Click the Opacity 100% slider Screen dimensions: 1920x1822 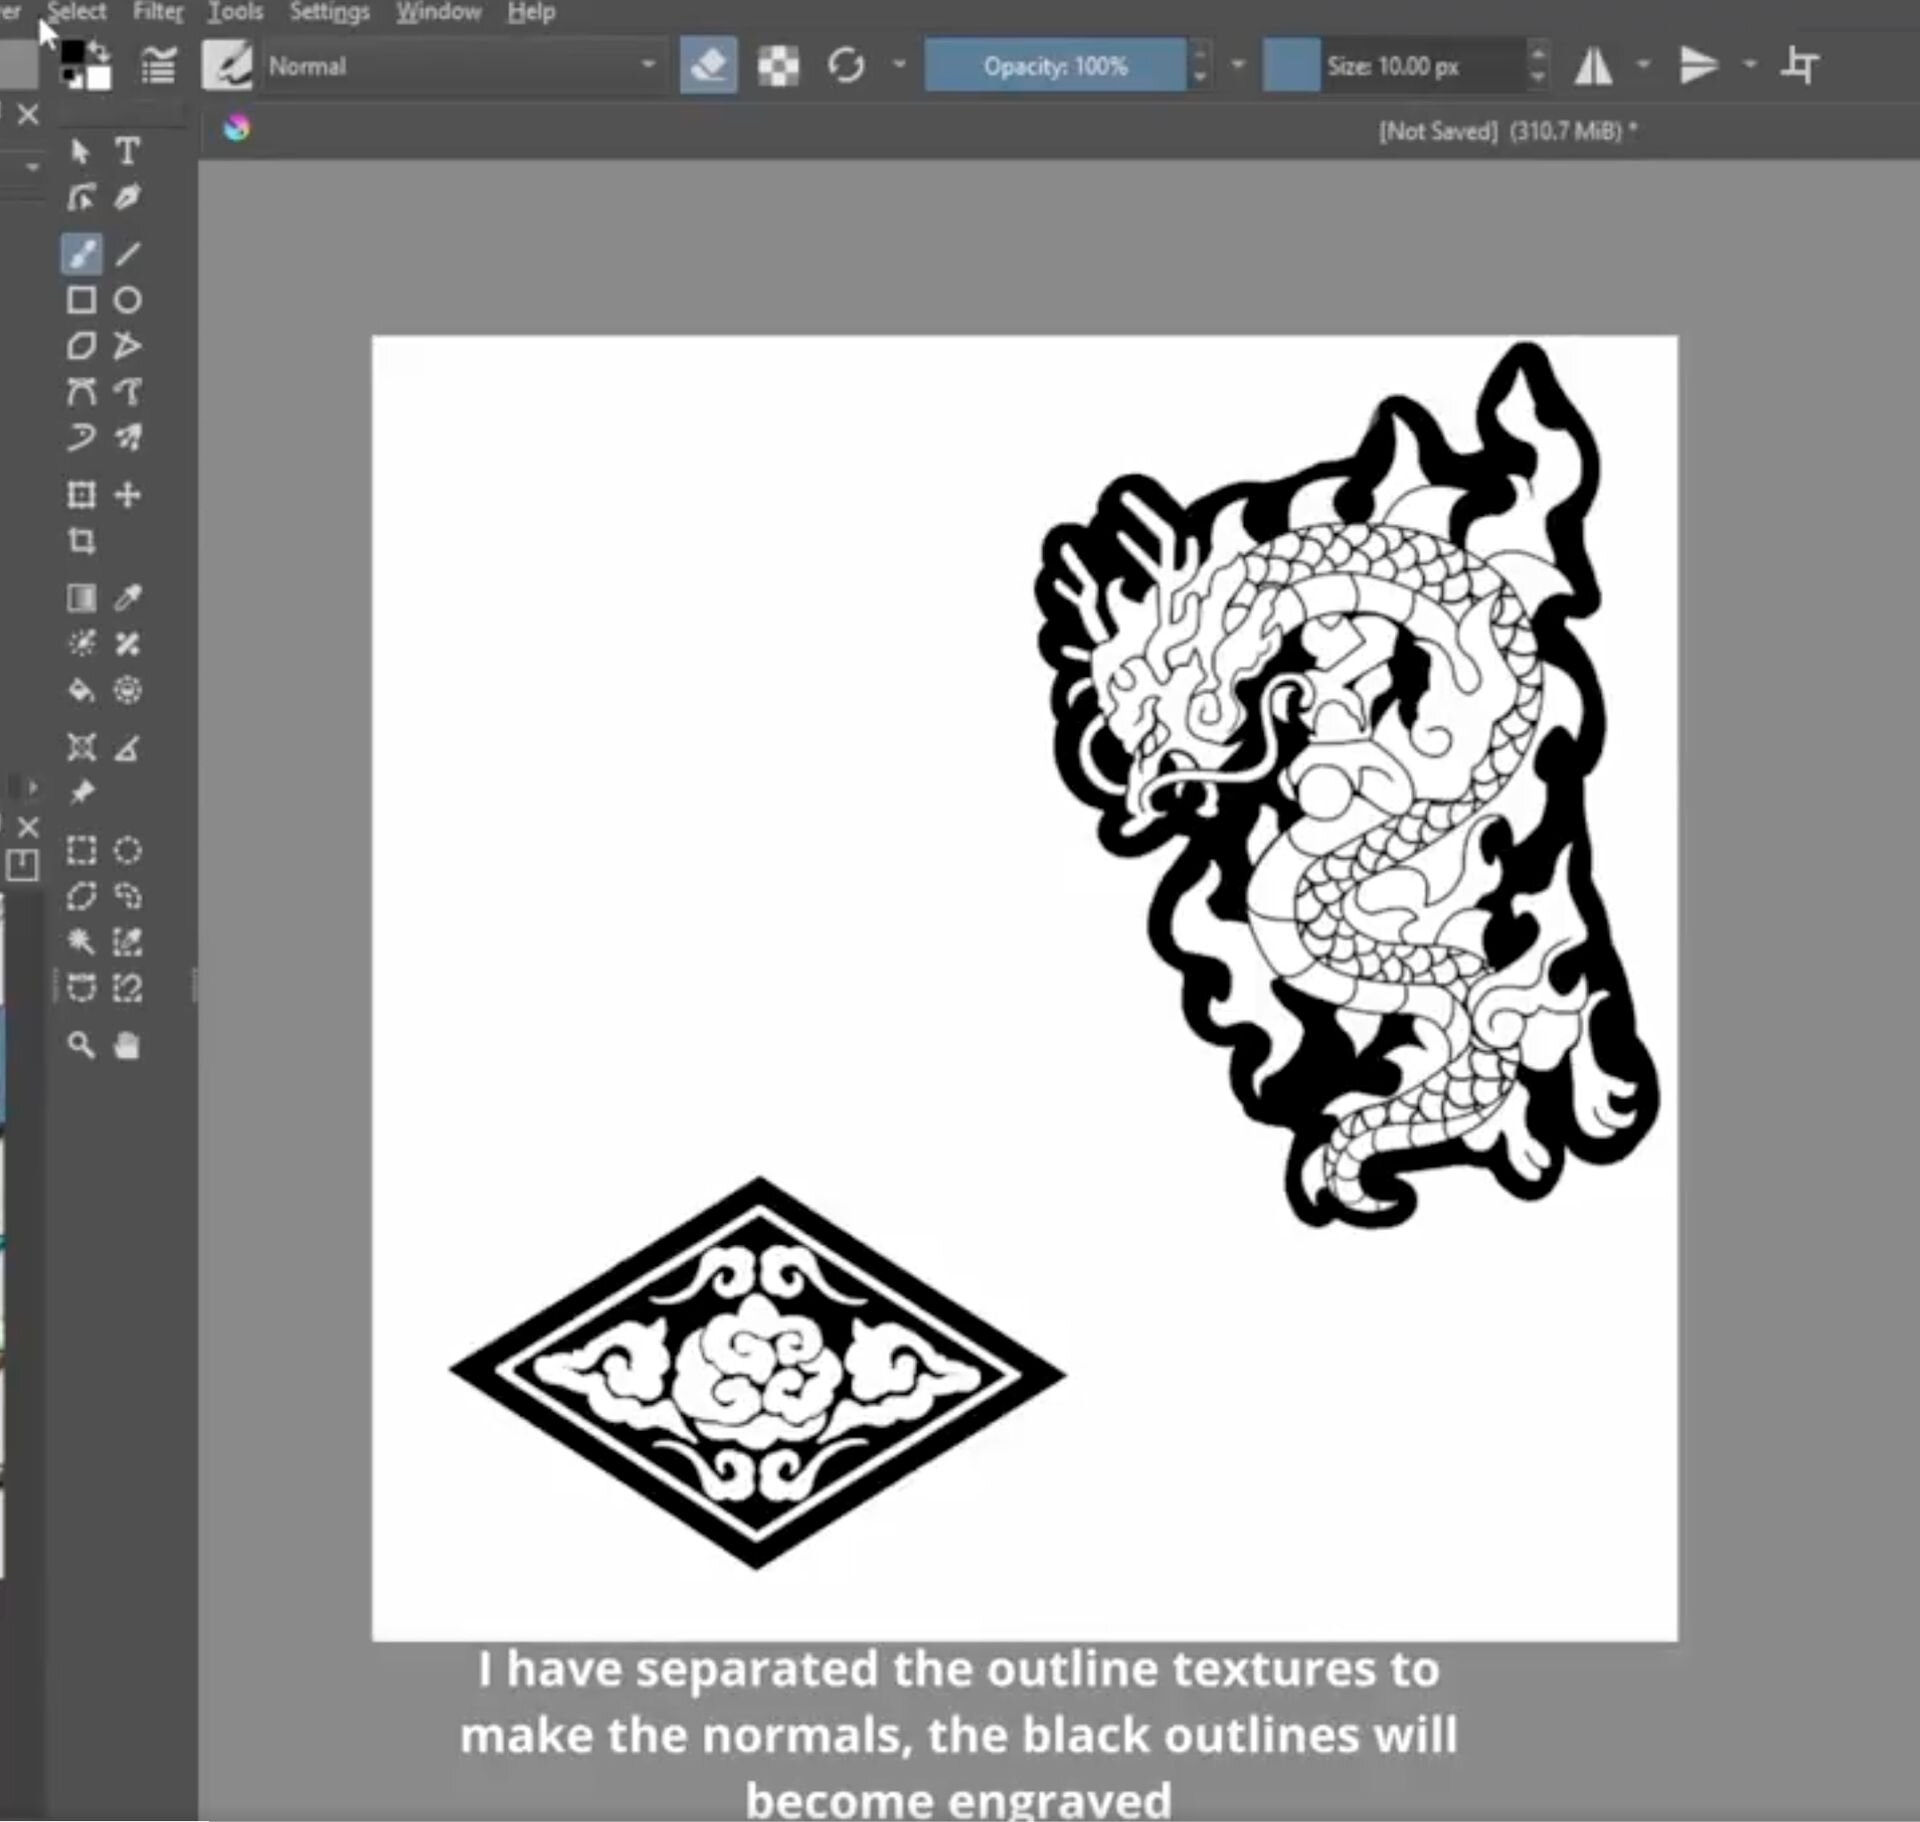(x=1055, y=66)
